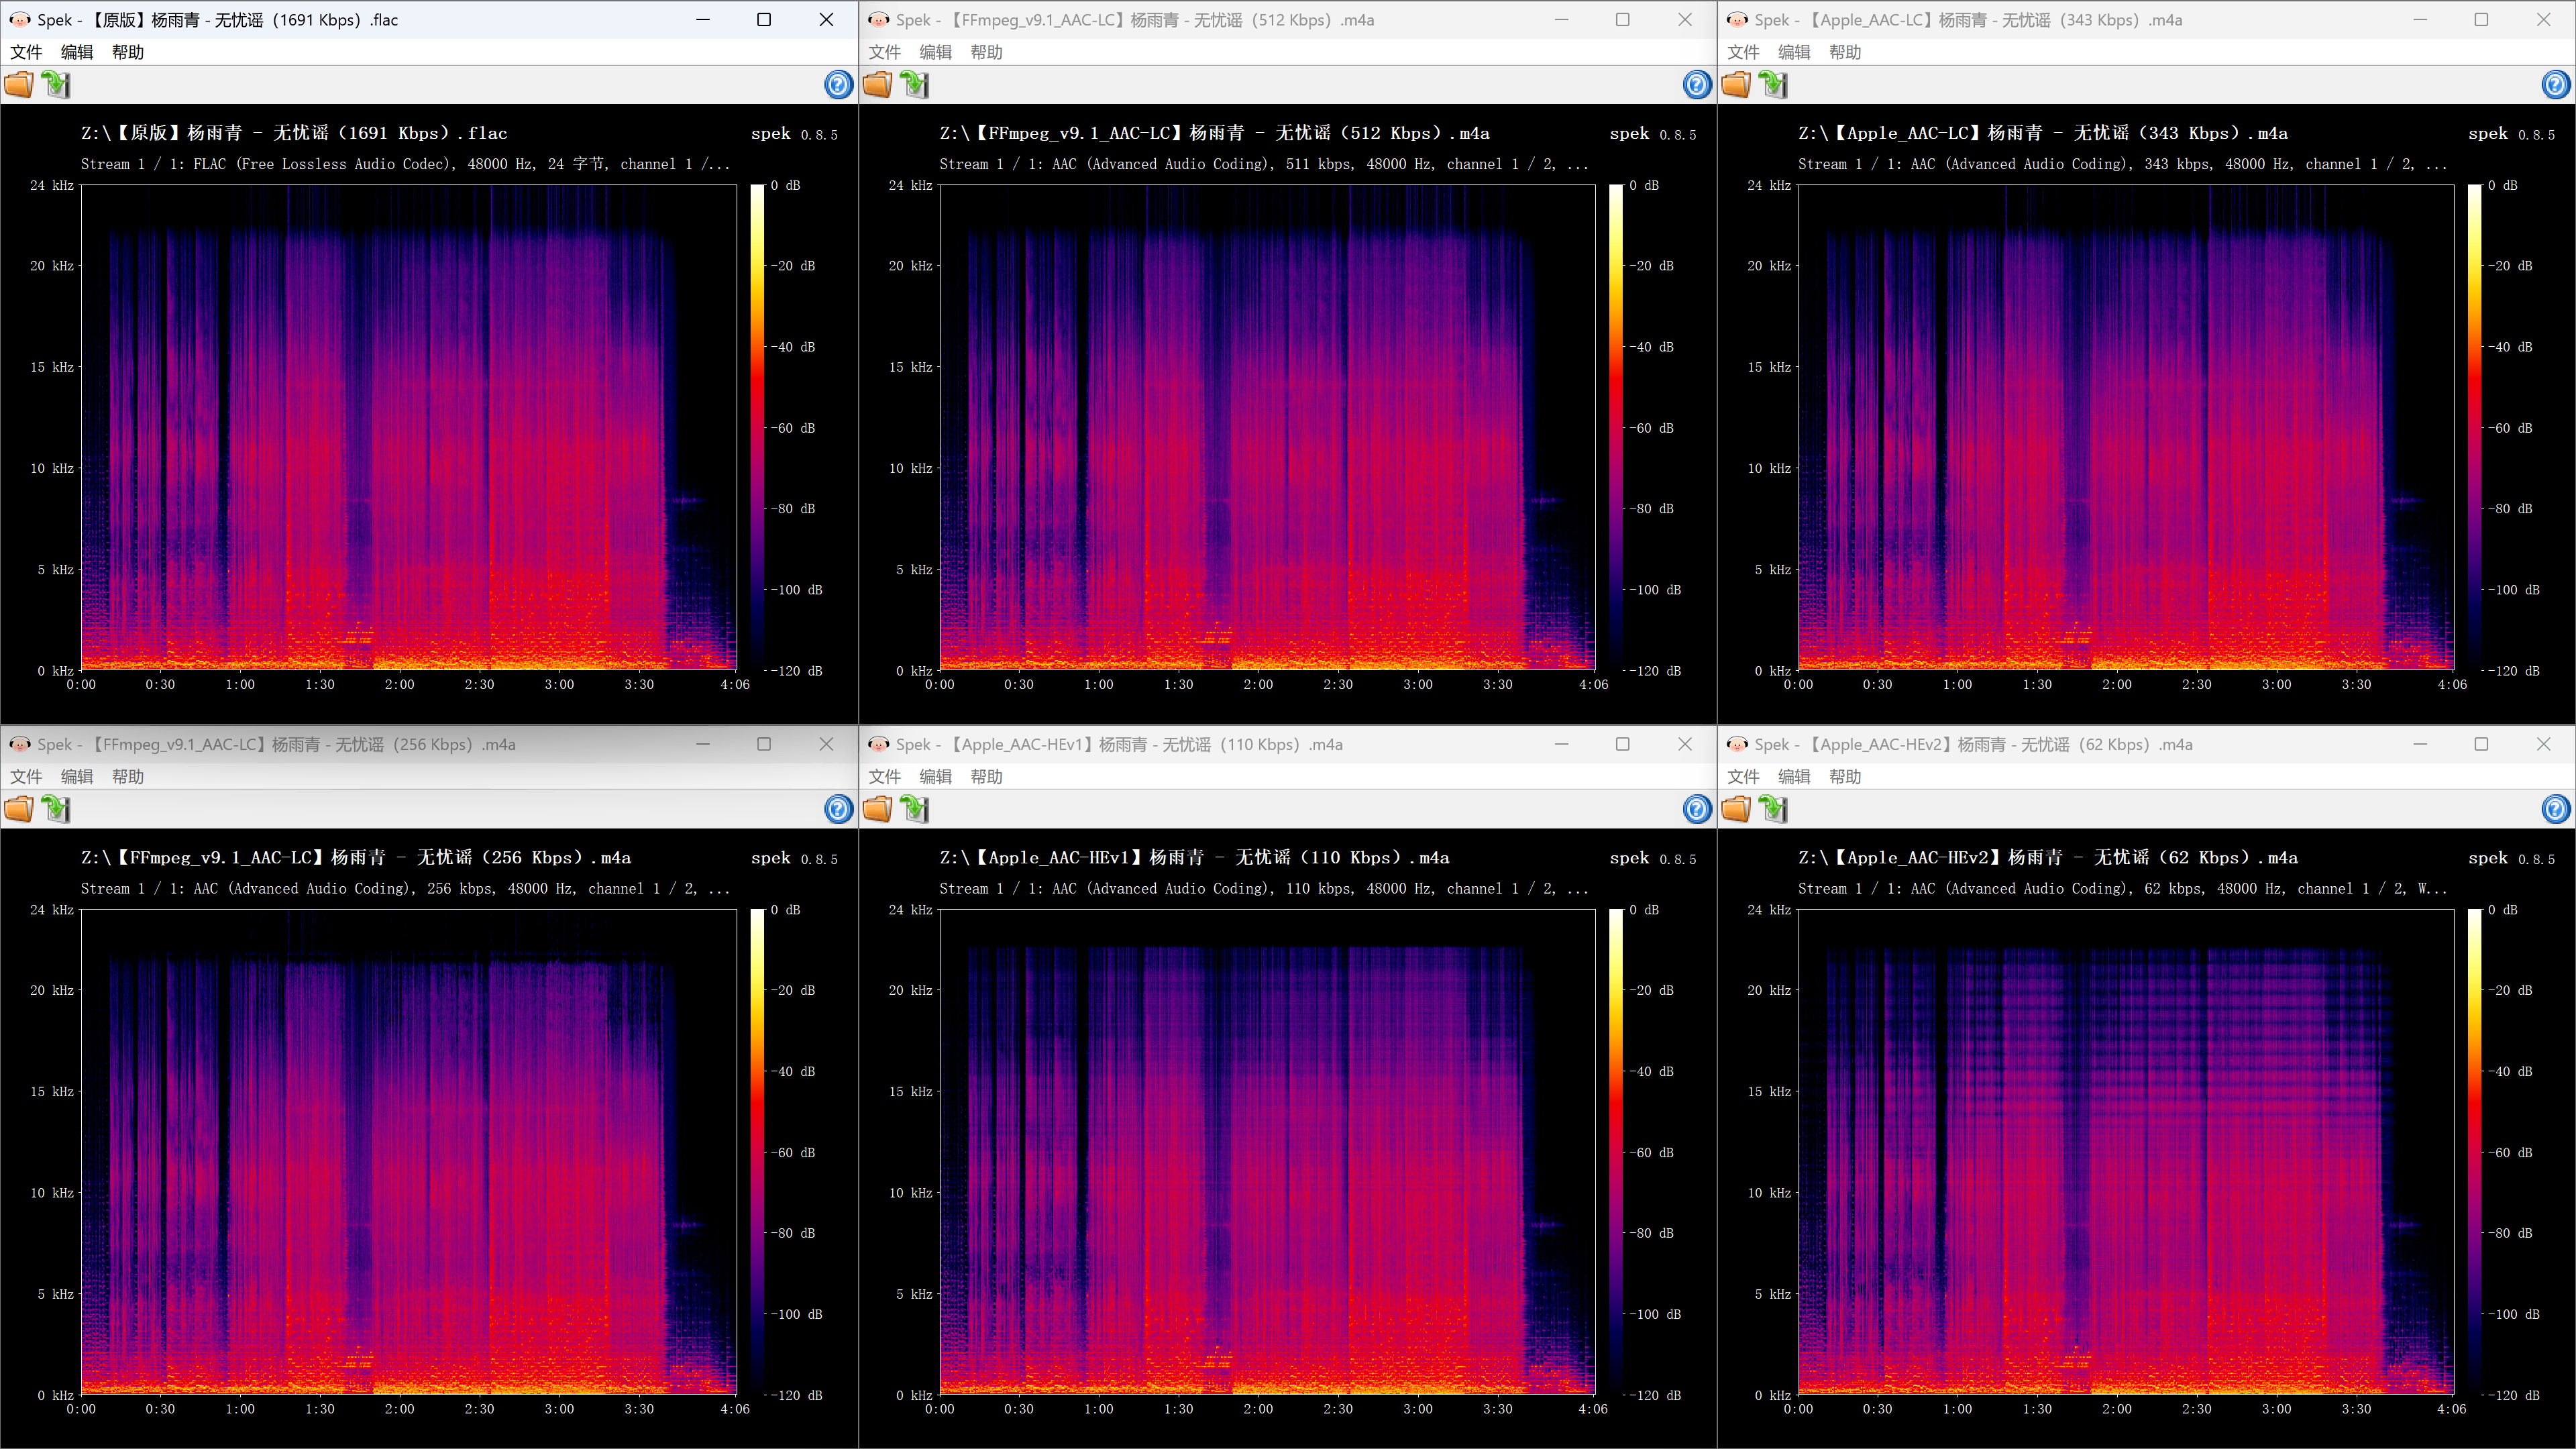2576x1449 pixels.
Task: Open 帮助 menu in Apple HEv2 62 Kbps window
Action: (x=1845, y=776)
